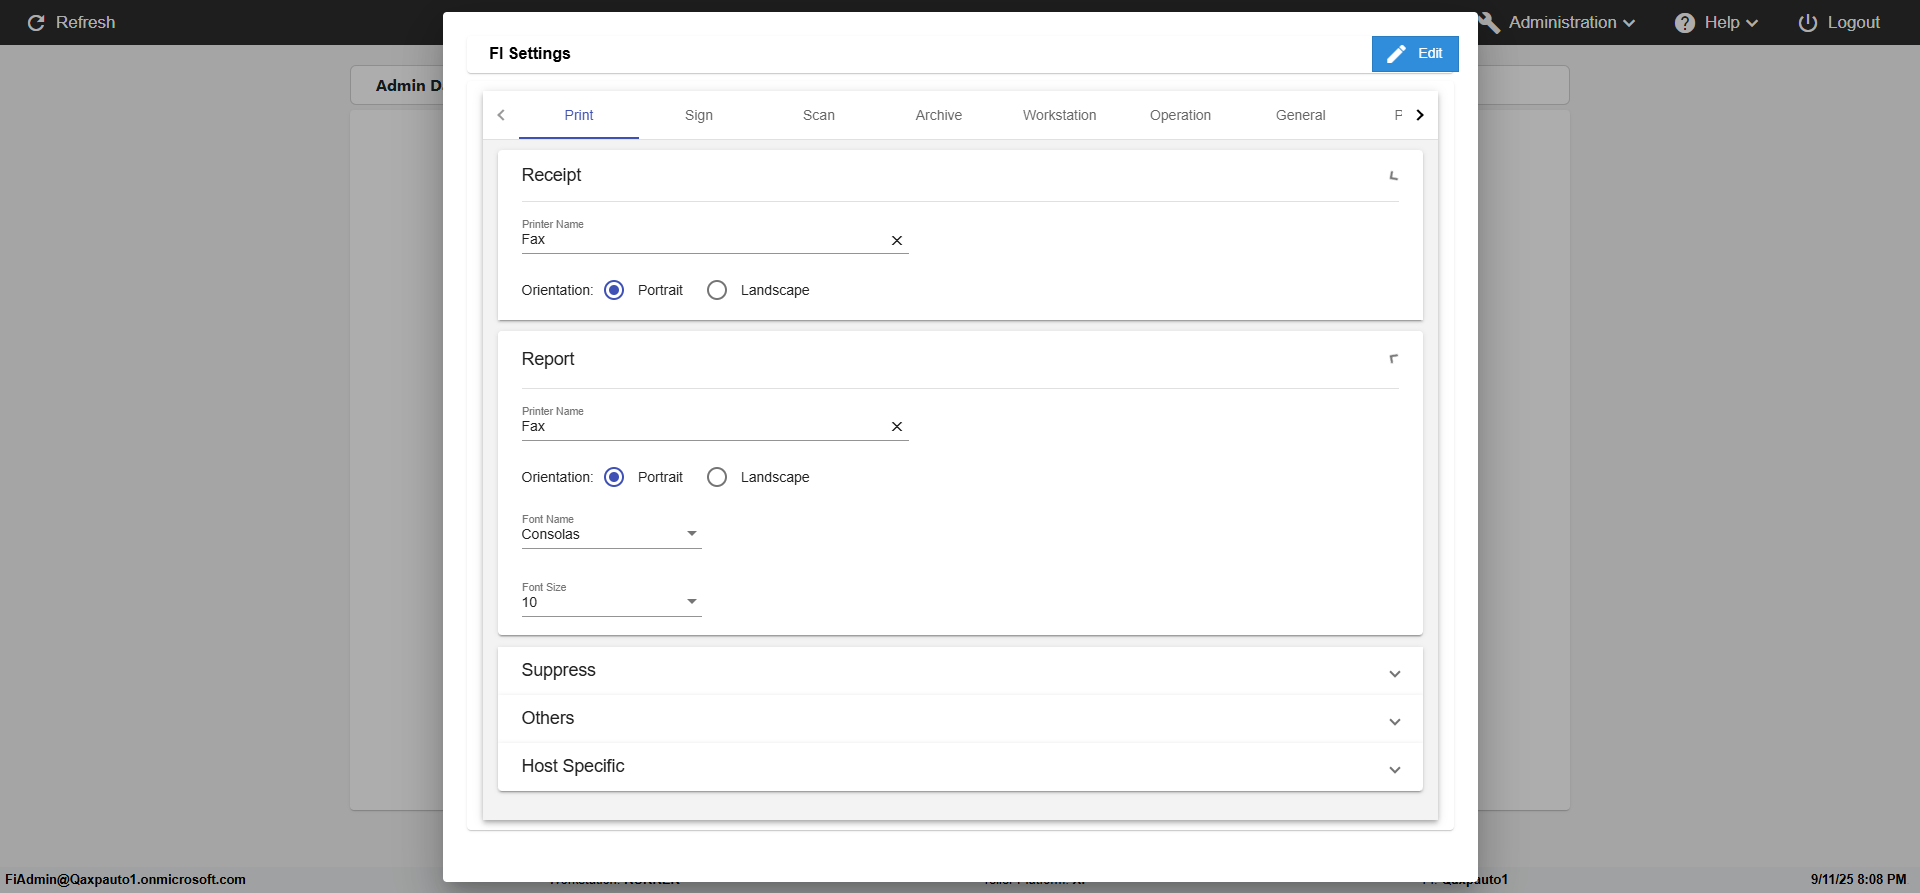The image size is (1920, 893).
Task: Click the Refresh icon in top bar
Action: point(36,22)
